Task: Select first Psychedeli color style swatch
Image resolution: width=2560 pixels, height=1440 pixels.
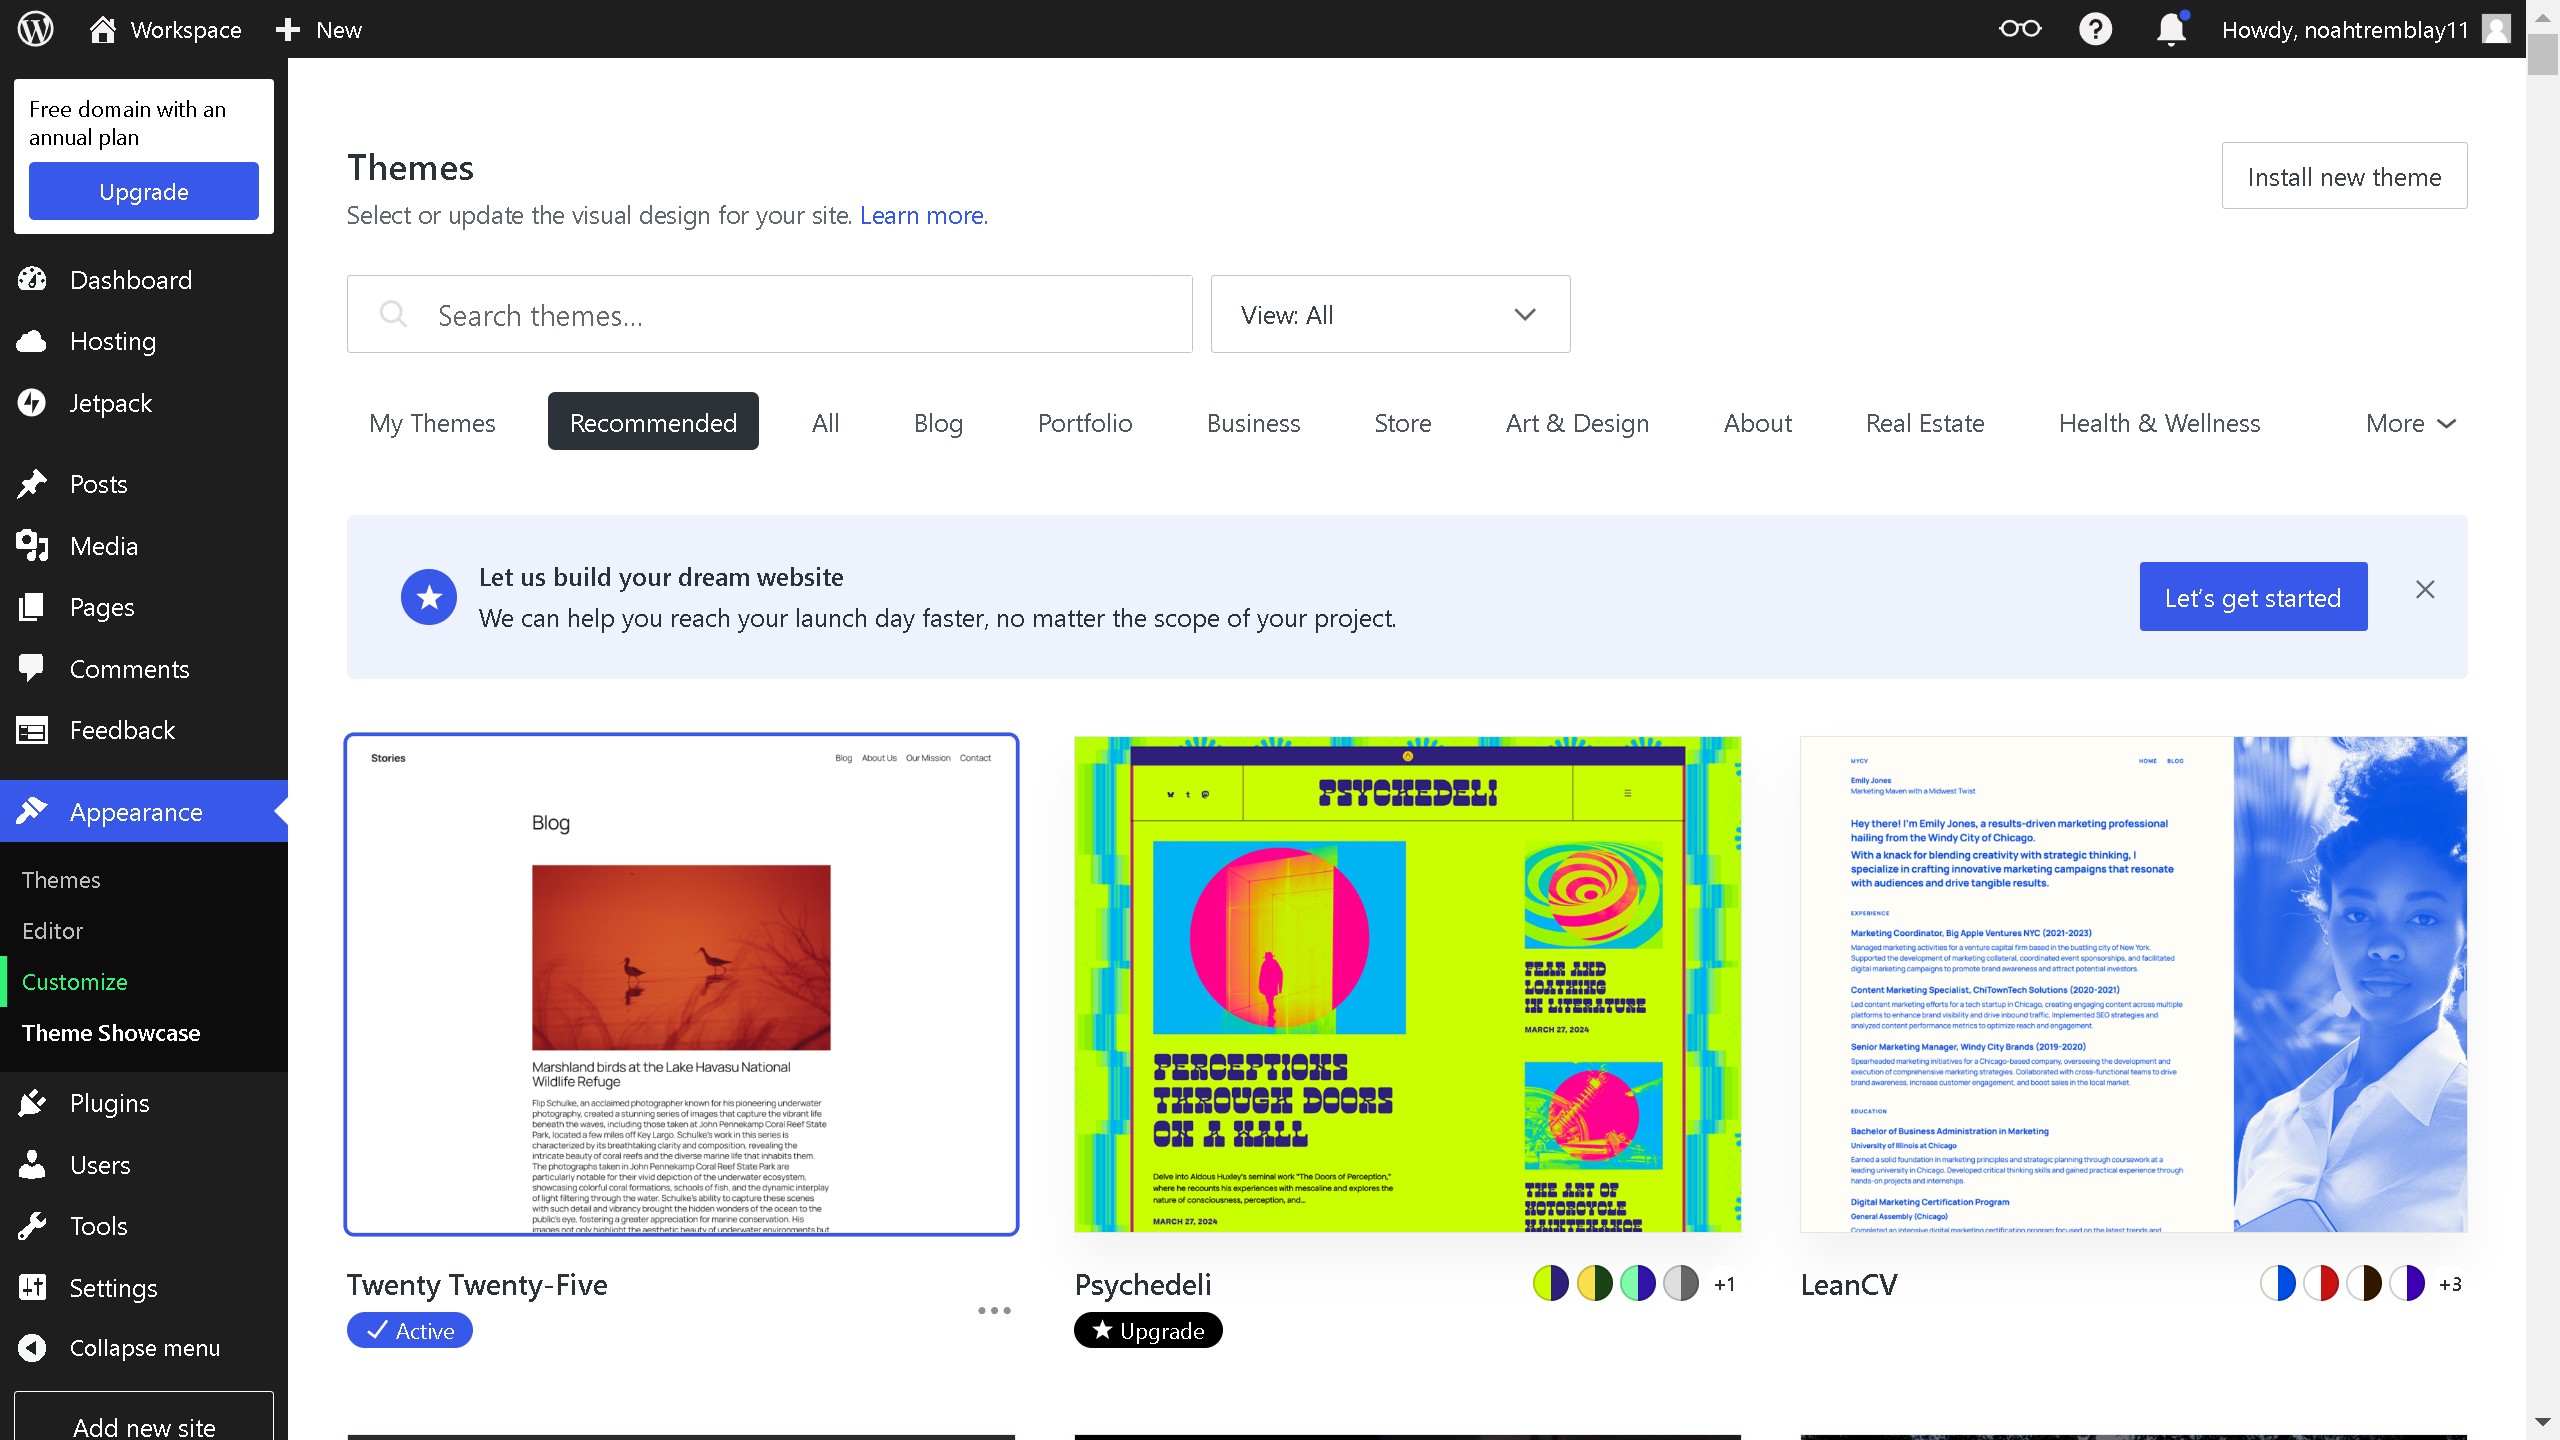Action: click(1551, 1283)
